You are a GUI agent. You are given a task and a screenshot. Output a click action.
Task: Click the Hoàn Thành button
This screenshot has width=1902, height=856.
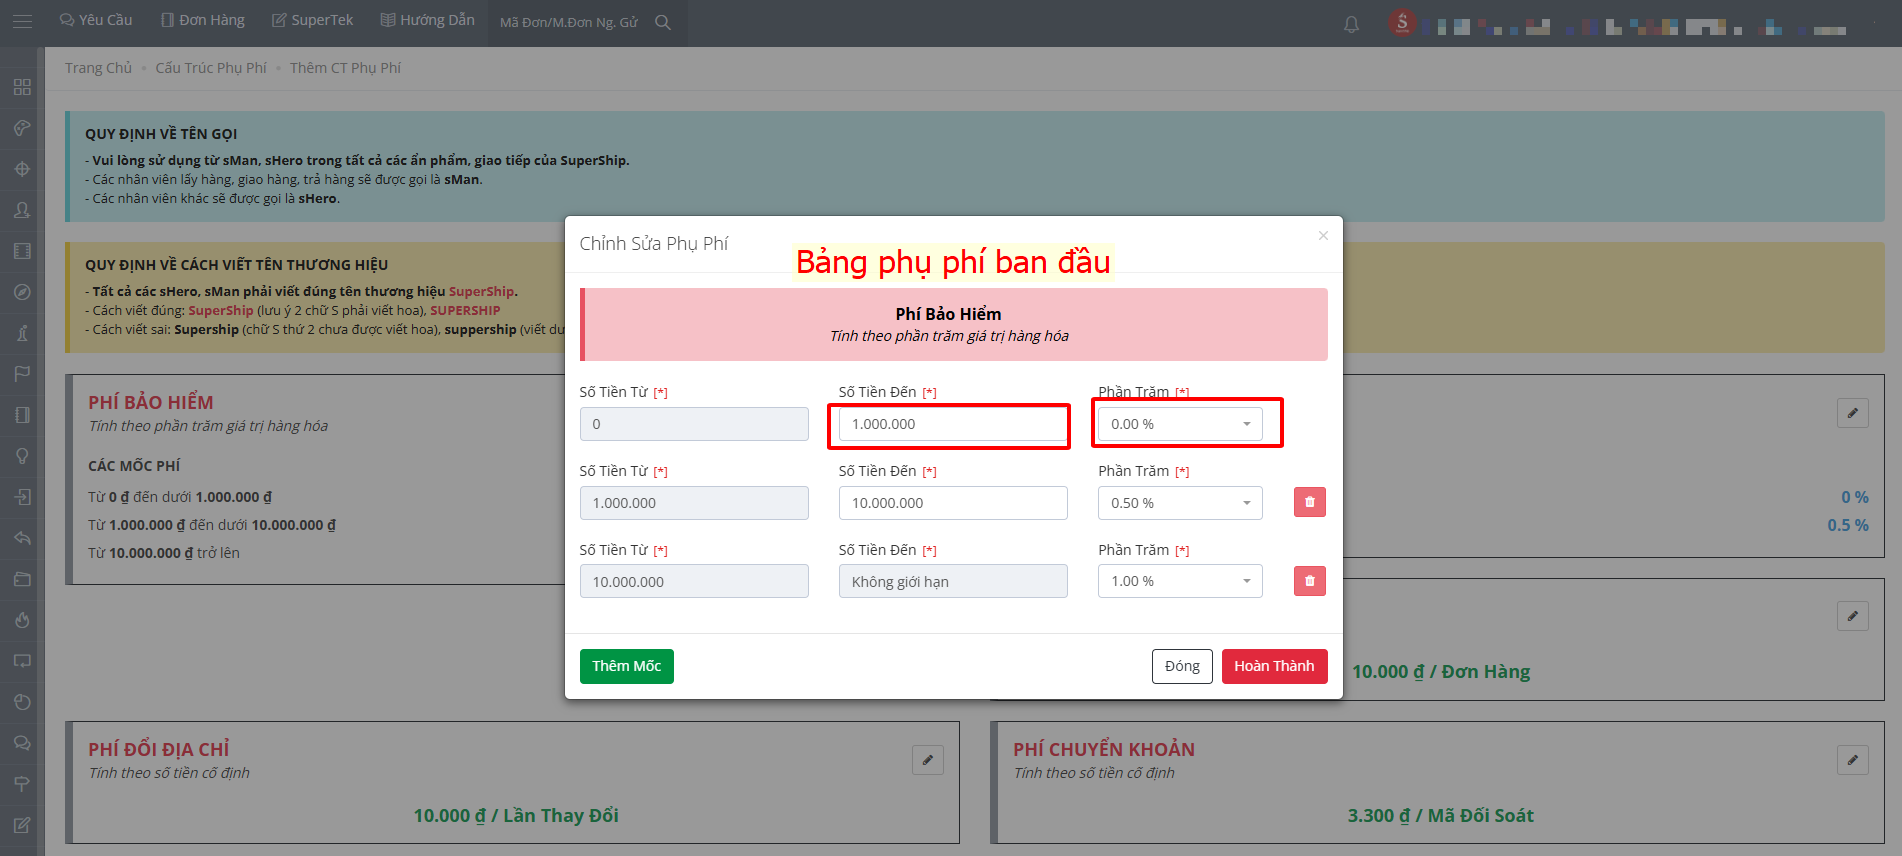[1274, 666]
